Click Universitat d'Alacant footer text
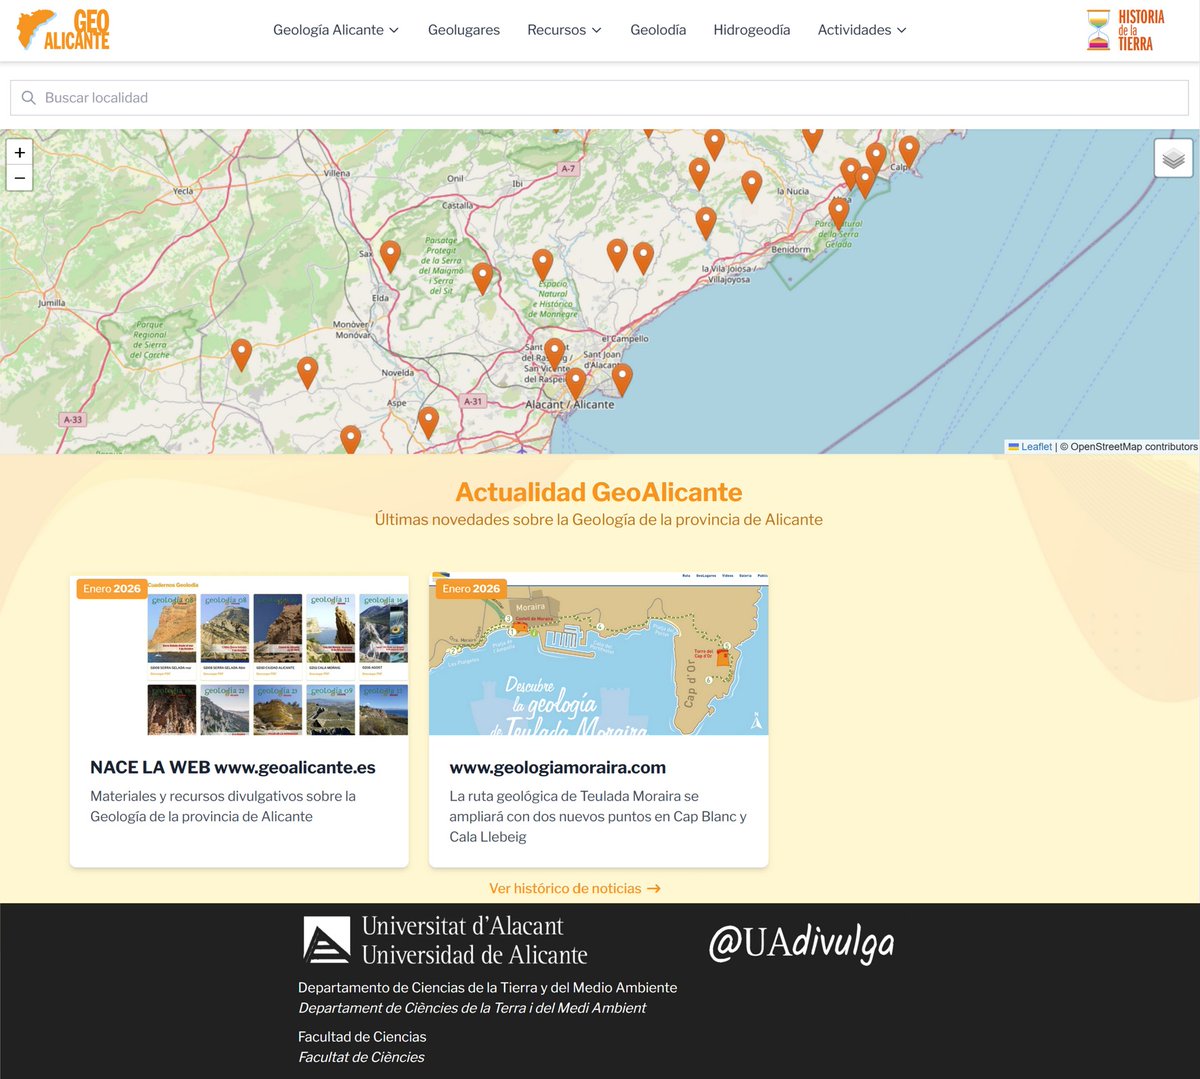Viewport: 1200px width, 1079px height. pyautogui.click(x=462, y=926)
